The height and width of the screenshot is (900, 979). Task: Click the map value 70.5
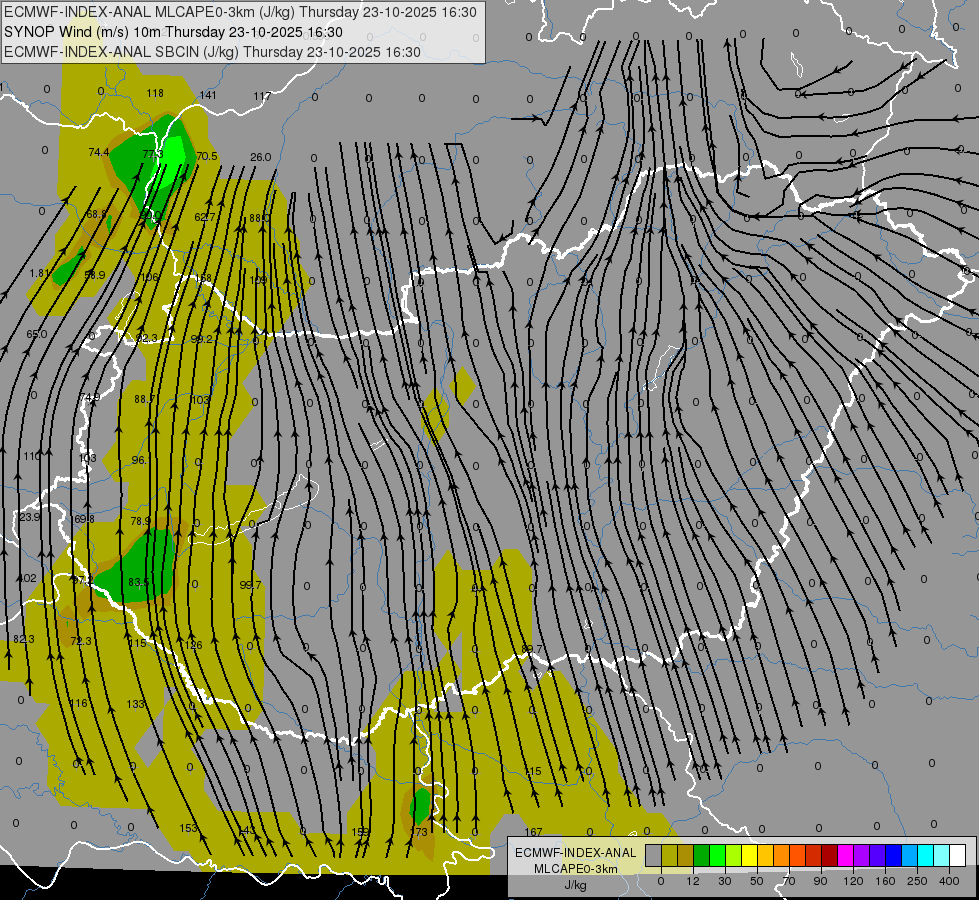(x=207, y=156)
